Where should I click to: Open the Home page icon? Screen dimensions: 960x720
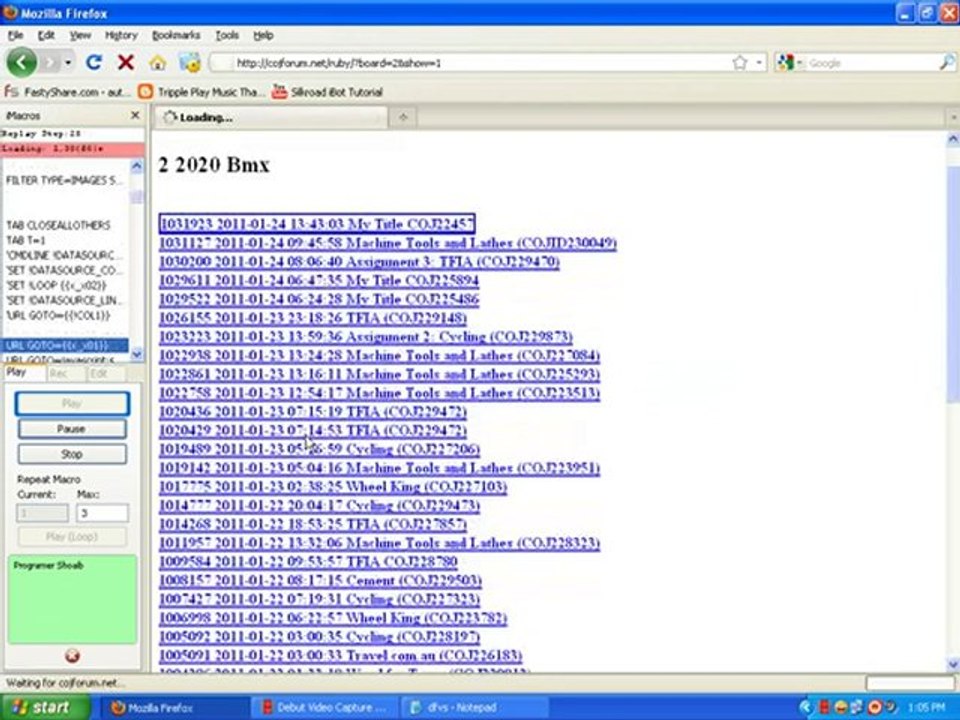point(157,62)
